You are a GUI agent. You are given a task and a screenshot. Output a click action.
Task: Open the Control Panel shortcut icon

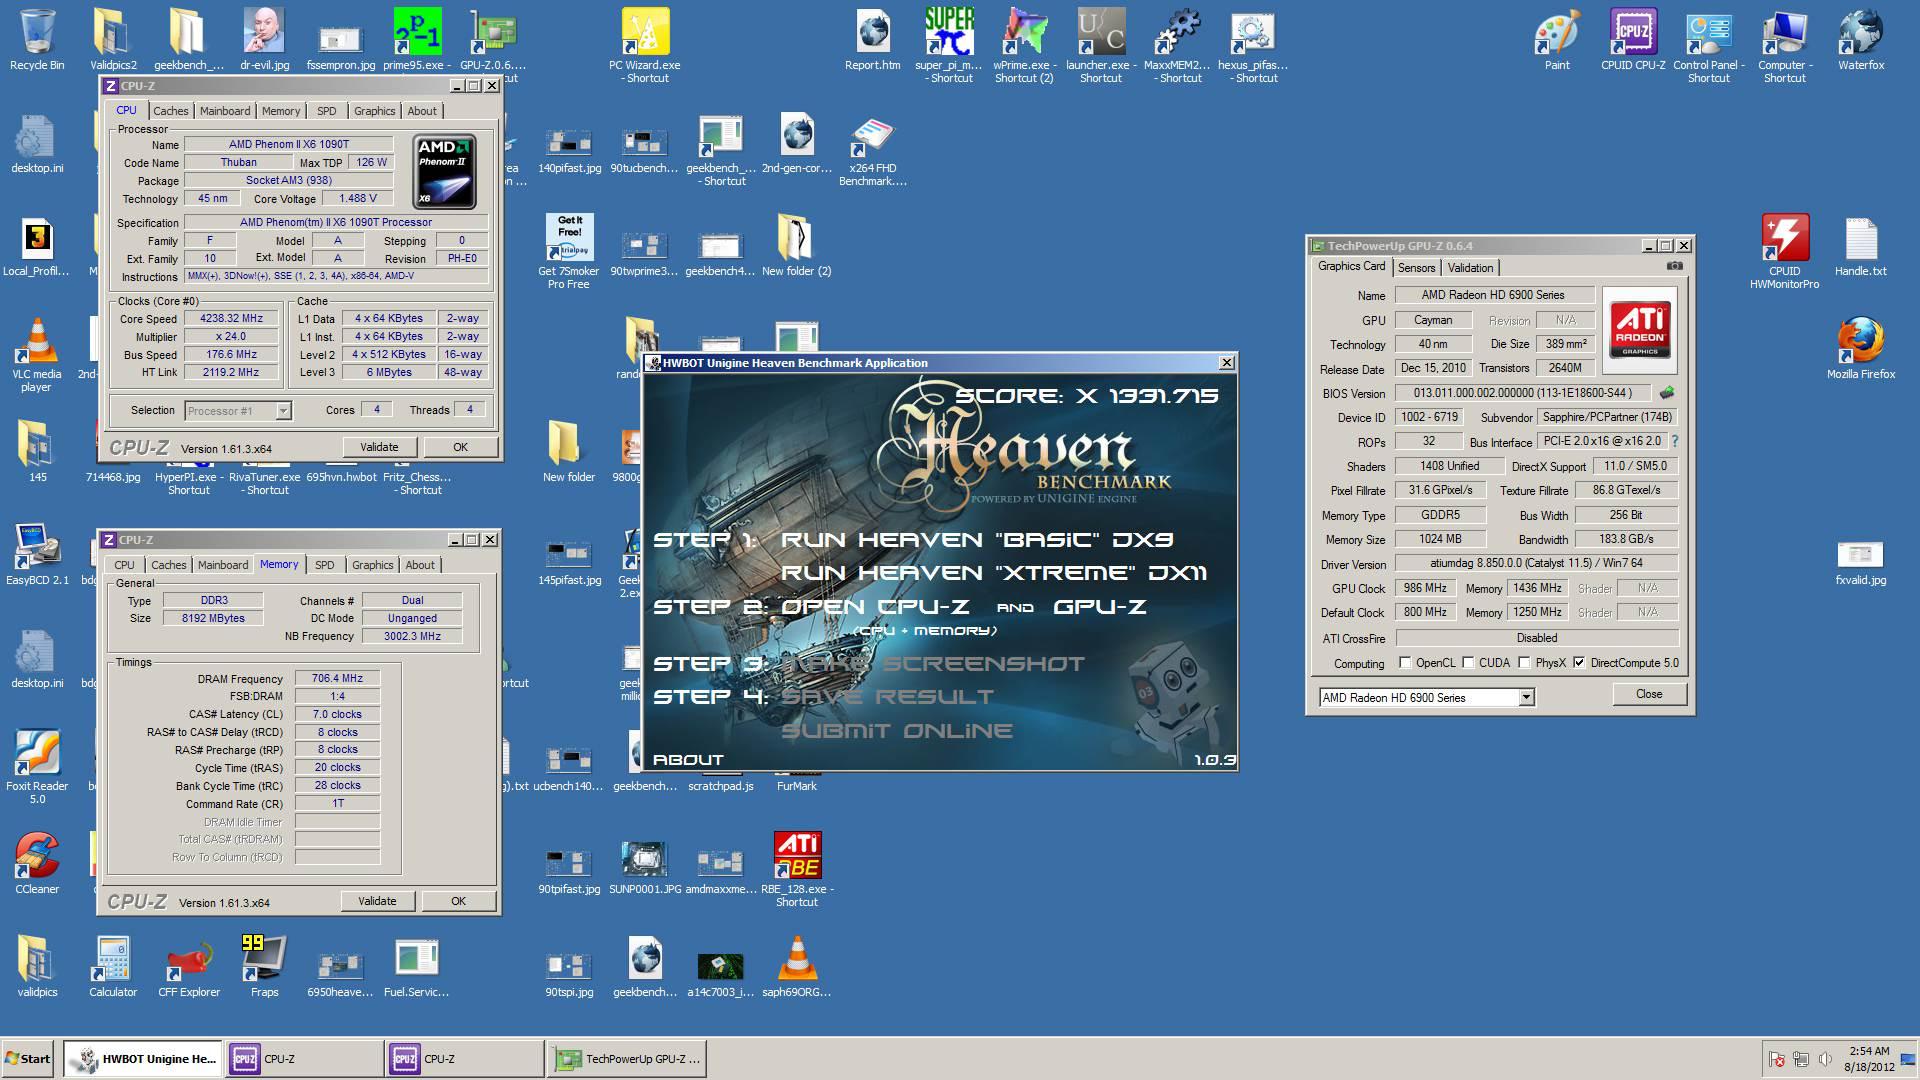coord(1708,46)
